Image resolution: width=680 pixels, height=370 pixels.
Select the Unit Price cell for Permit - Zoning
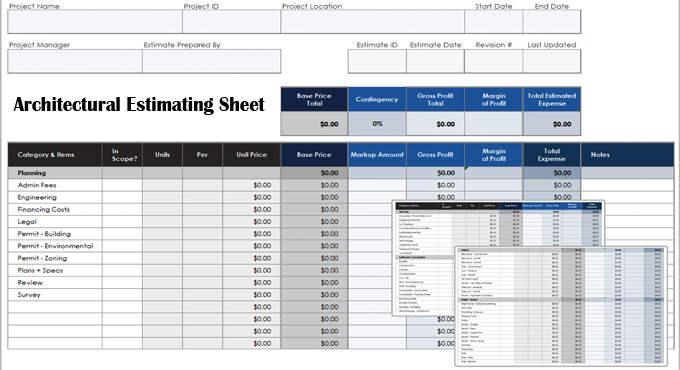click(x=252, y=258)
